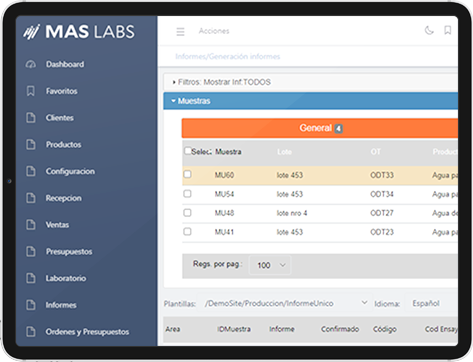This screenshot has height=362, width=473.
Task: Click the MAS LABS logo
Action: coord(79,32)
